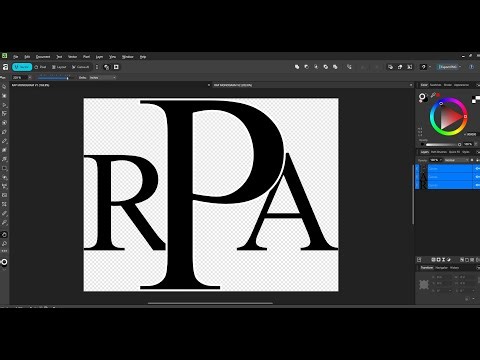Viewport: 480px width, 360px height.
Task: Click the Merge Curves toolbar icon
Action: [x=349, y=67]
